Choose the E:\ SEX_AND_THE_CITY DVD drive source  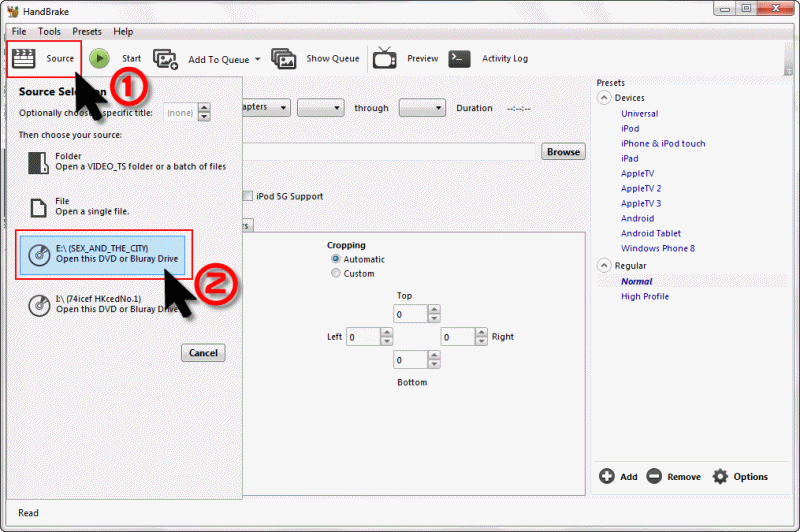pyautogui.click(x=103, y=253)
